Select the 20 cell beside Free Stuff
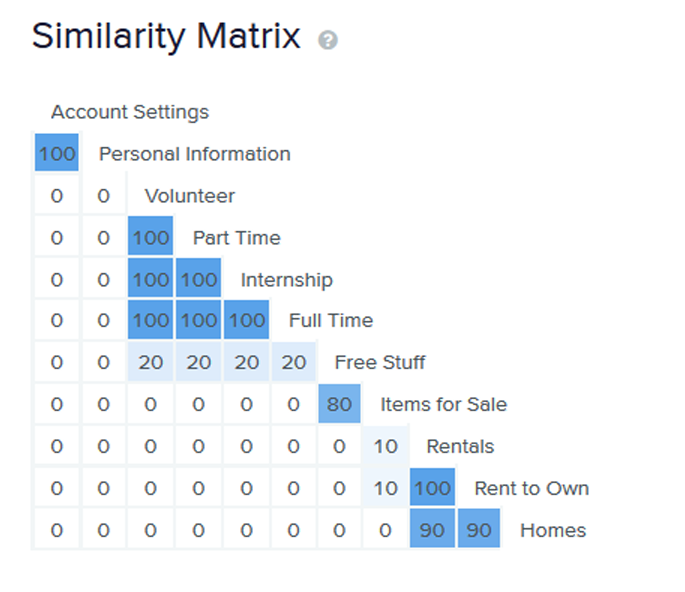Viewport: 685px width, 592px height. click(294, 362)
